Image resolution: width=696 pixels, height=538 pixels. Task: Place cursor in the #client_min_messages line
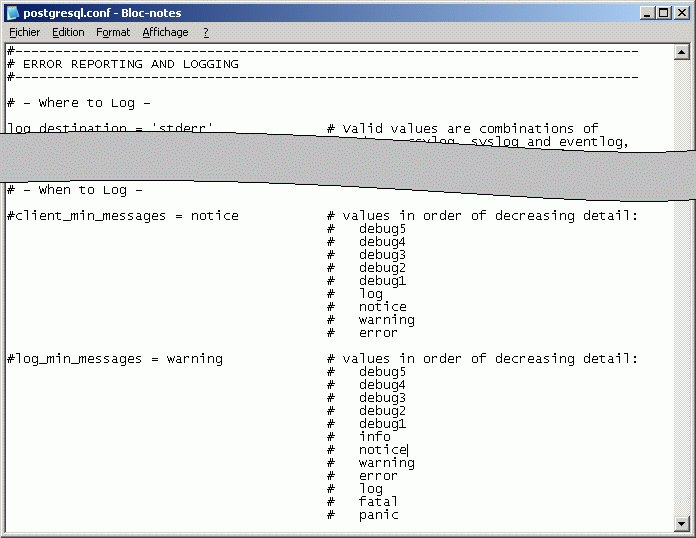coord(122,216)
